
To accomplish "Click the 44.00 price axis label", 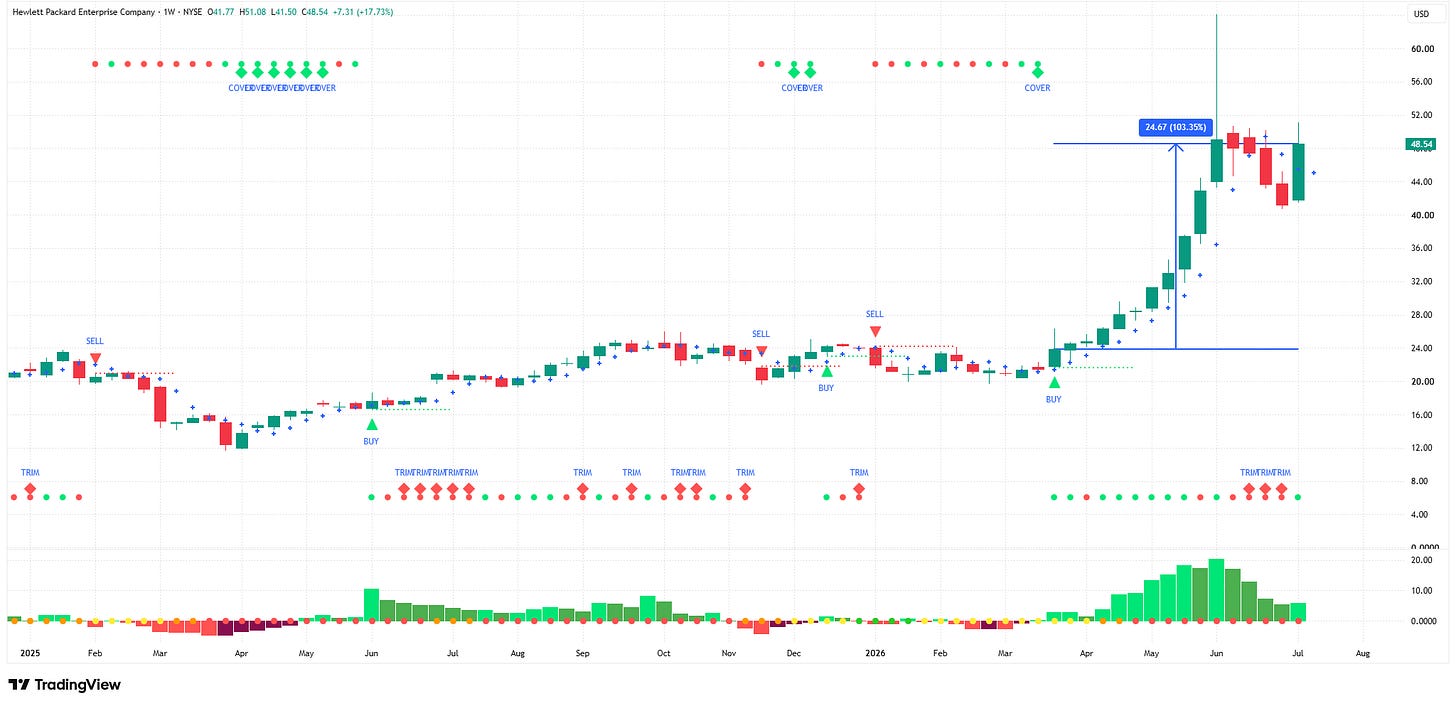I will pos(1424,182).
